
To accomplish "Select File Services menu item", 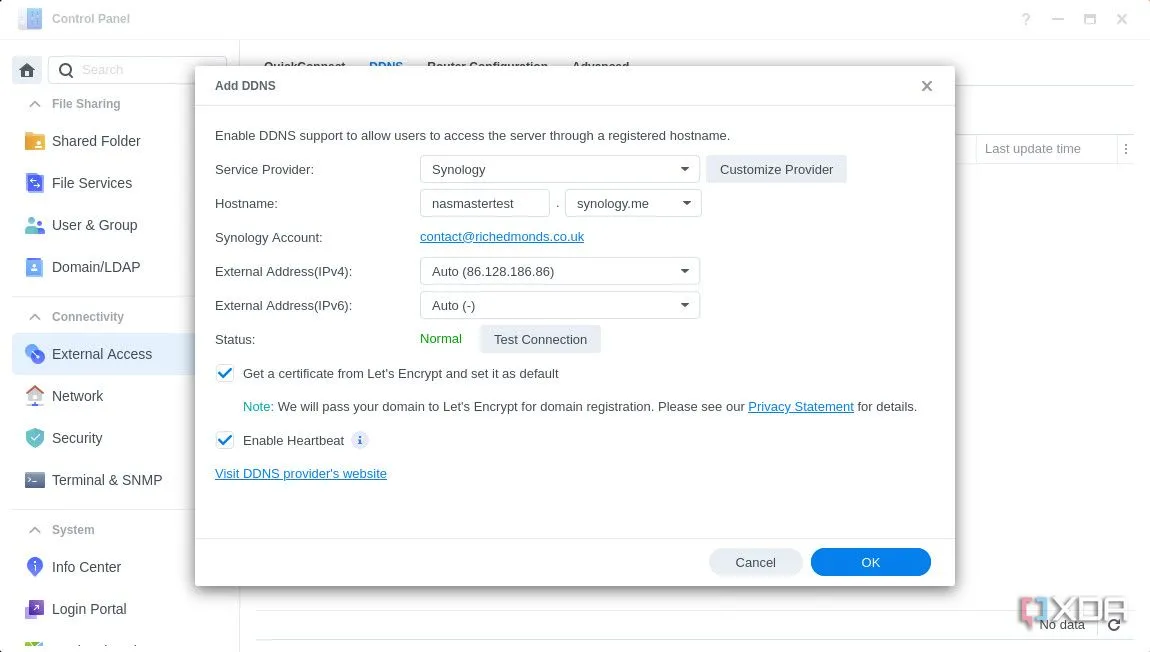I will point(103,183).
